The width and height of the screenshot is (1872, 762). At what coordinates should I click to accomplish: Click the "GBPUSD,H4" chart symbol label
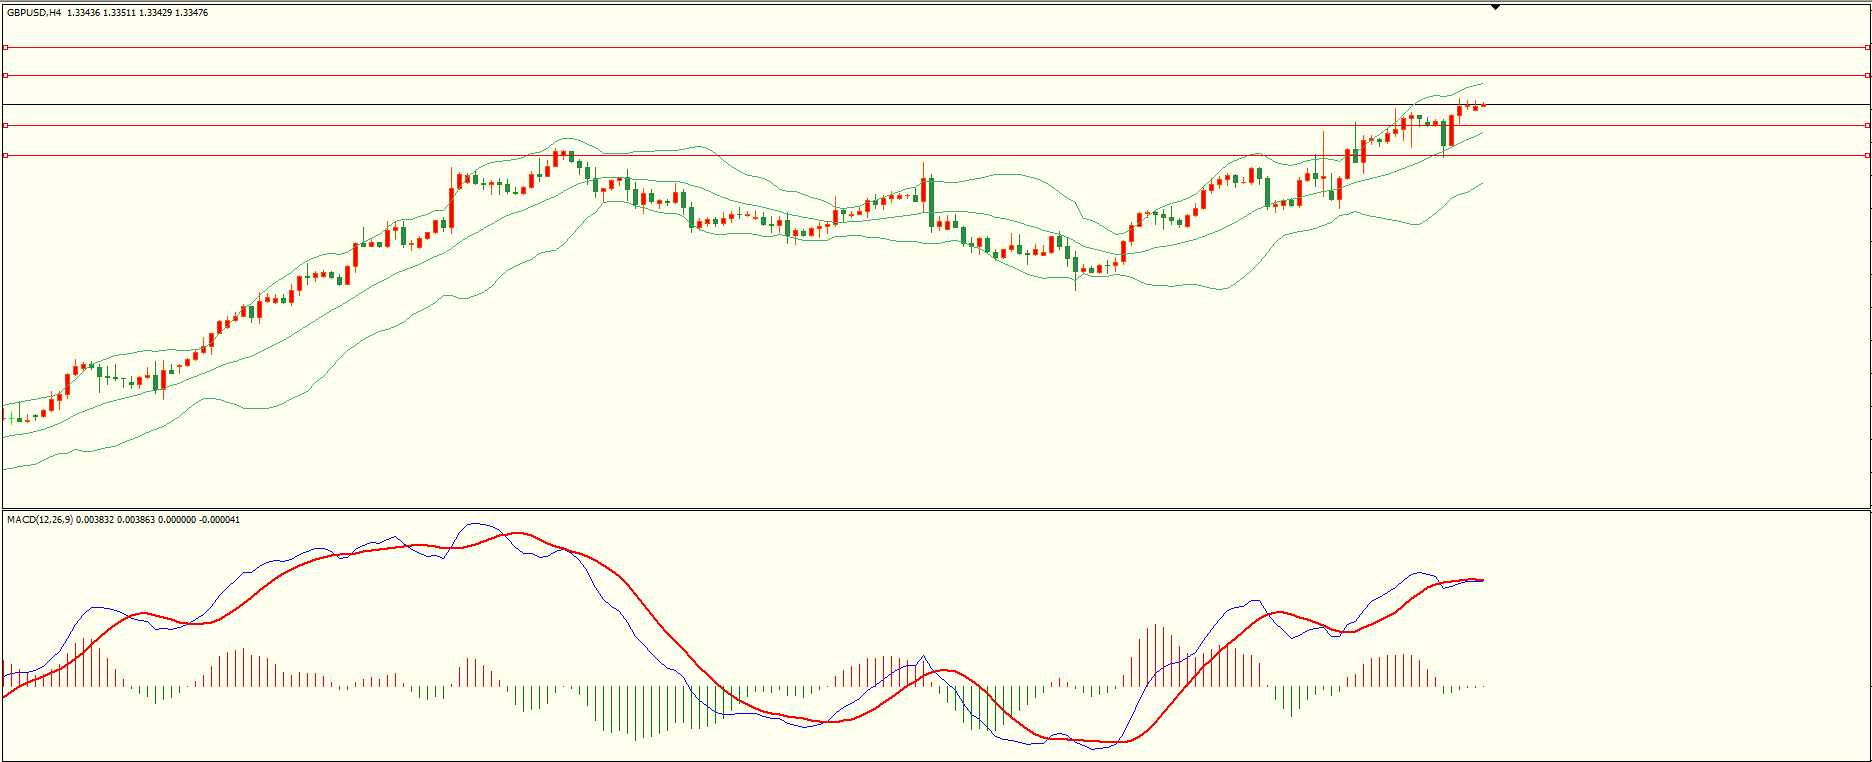click(x=34, y=13)
